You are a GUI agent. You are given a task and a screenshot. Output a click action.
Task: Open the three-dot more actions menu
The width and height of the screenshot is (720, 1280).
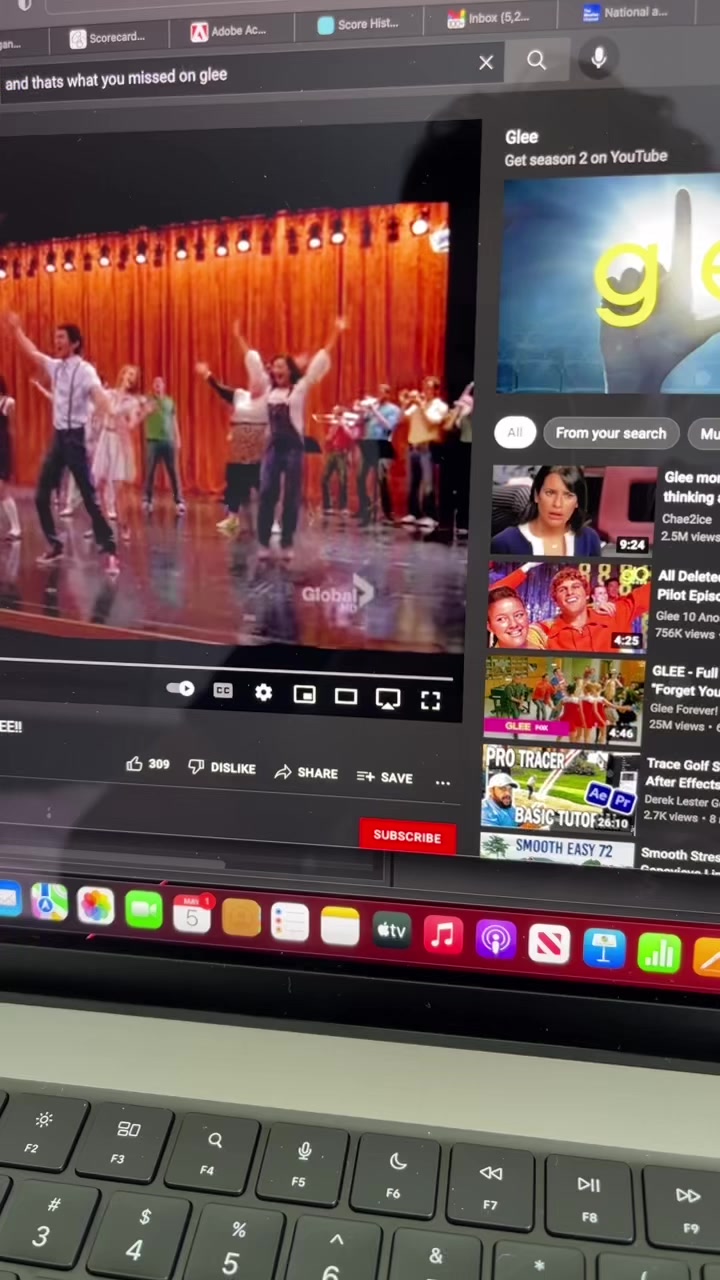tap(442, 783)
